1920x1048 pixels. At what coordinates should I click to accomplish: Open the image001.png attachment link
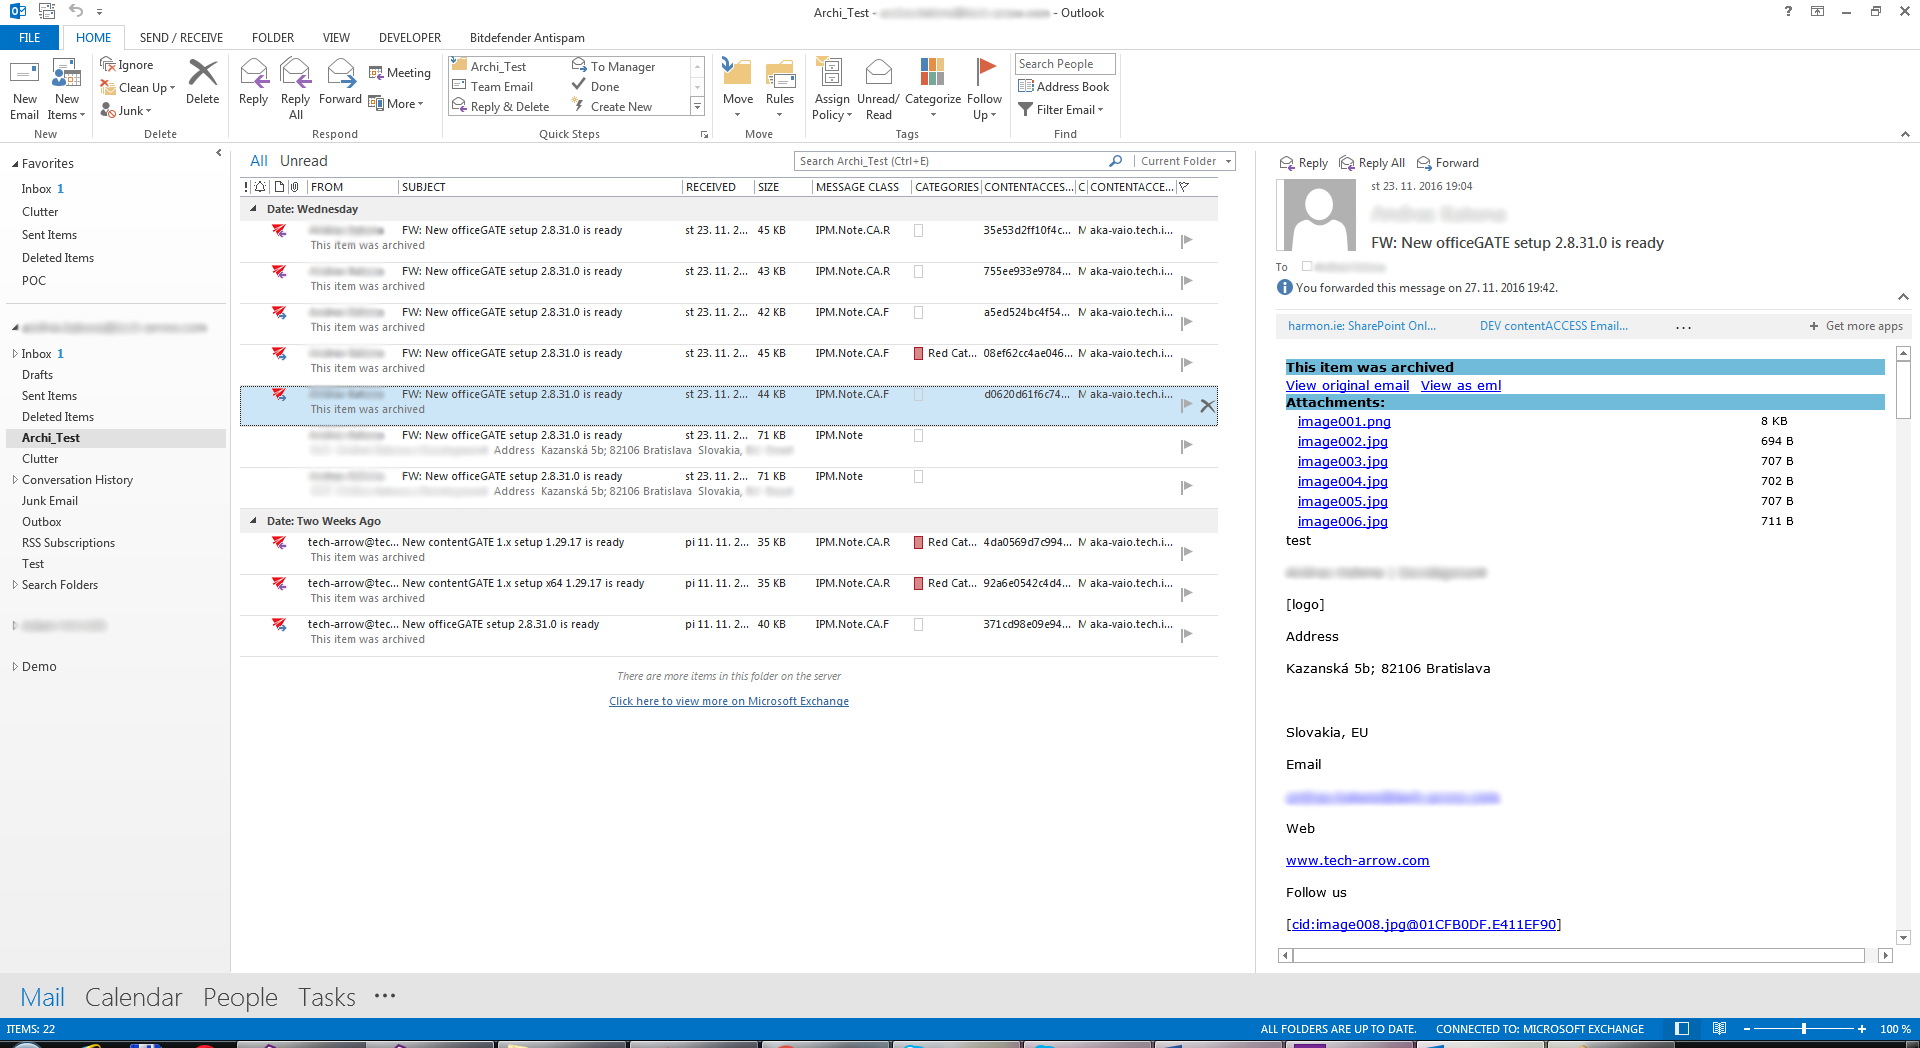click(x=1344, y=422)
